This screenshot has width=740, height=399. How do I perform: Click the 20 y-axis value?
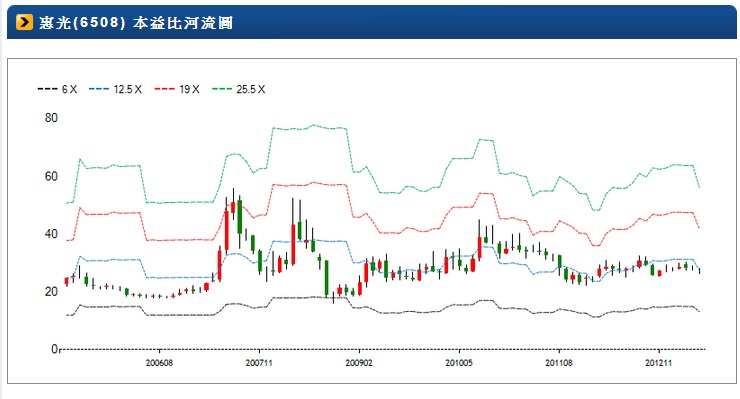pos(51,291)
